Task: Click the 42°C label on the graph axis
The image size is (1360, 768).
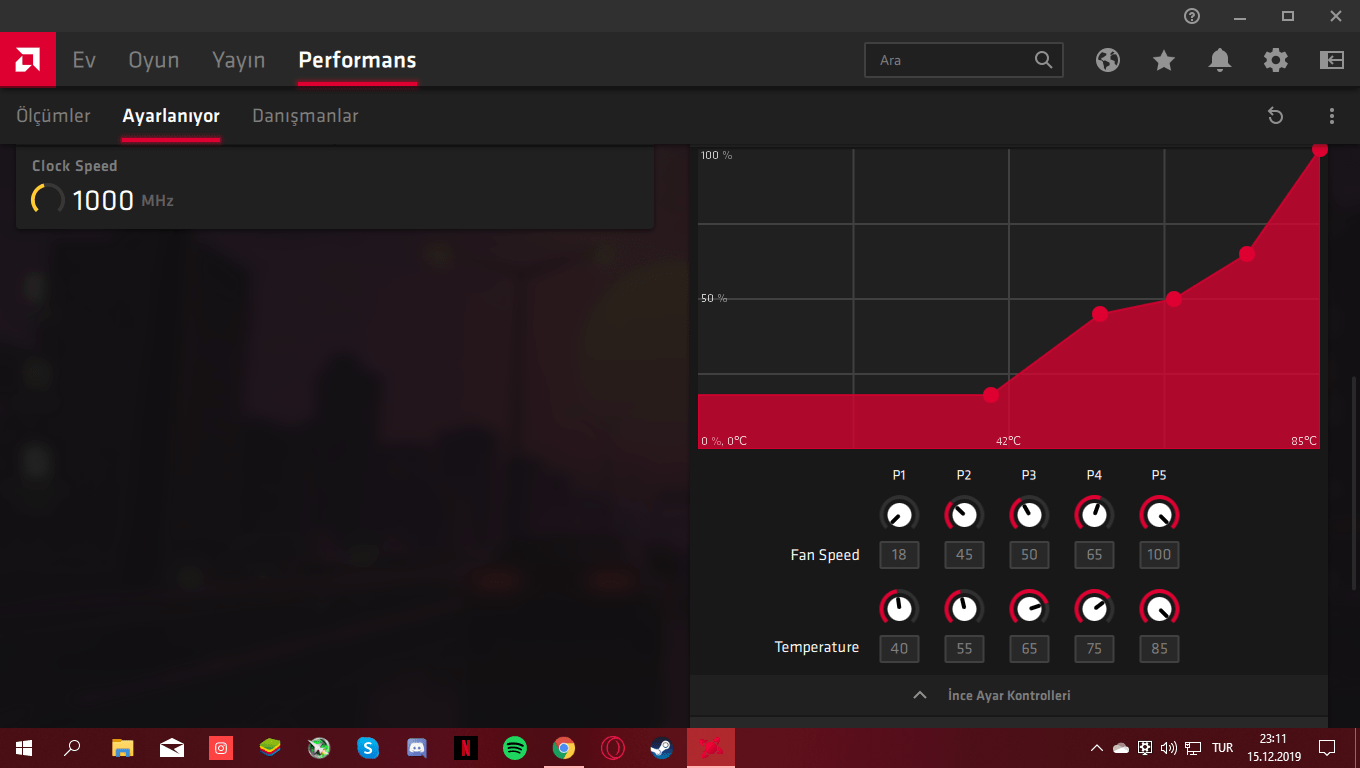Action: click(1008, 441)
